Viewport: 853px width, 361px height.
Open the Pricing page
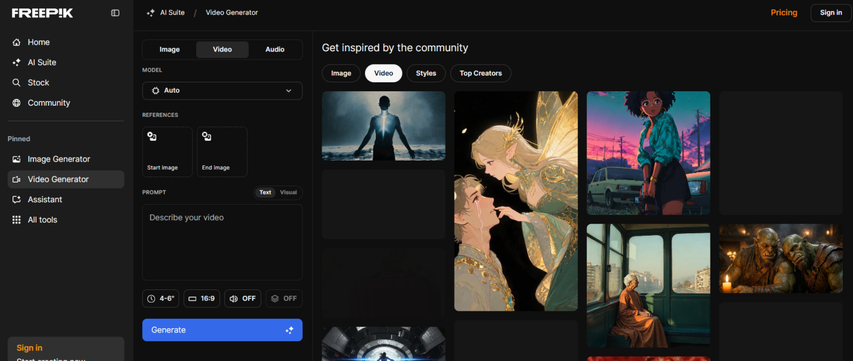[x=784, y=13]
